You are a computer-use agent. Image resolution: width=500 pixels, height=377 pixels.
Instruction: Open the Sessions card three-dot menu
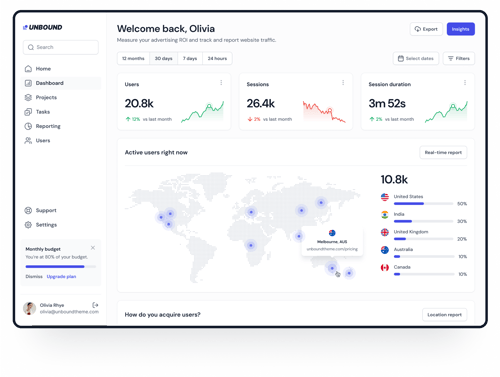(x=343, y=83)
